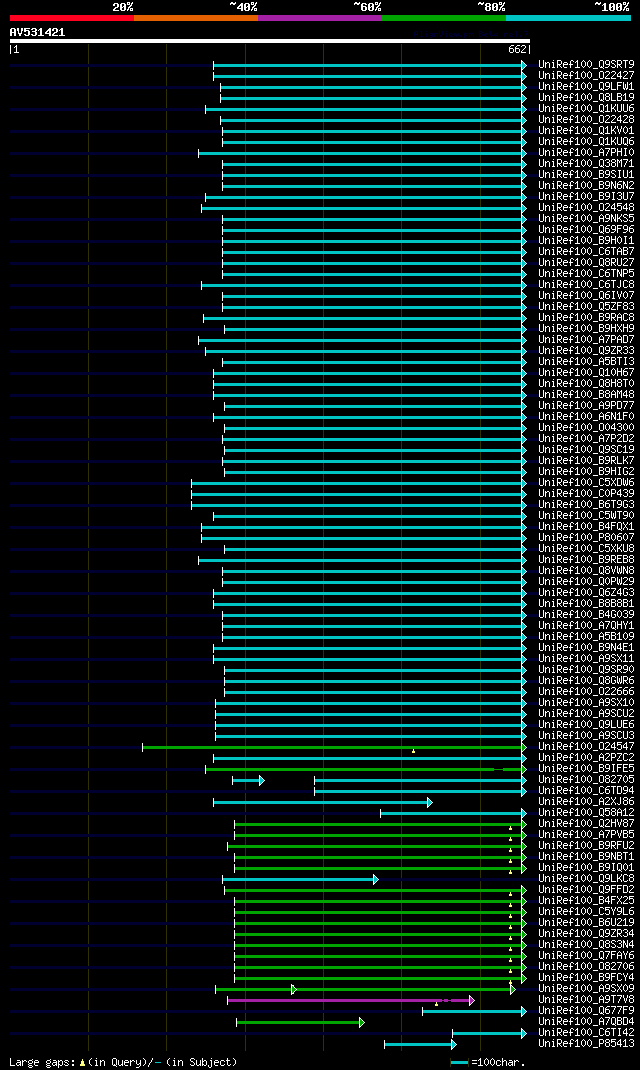The width and height of the screenshot is (640, 1070).
Task: Click the alignment bar of UniRef100_Q9LKC8
Action: click(x=297, y=880)
